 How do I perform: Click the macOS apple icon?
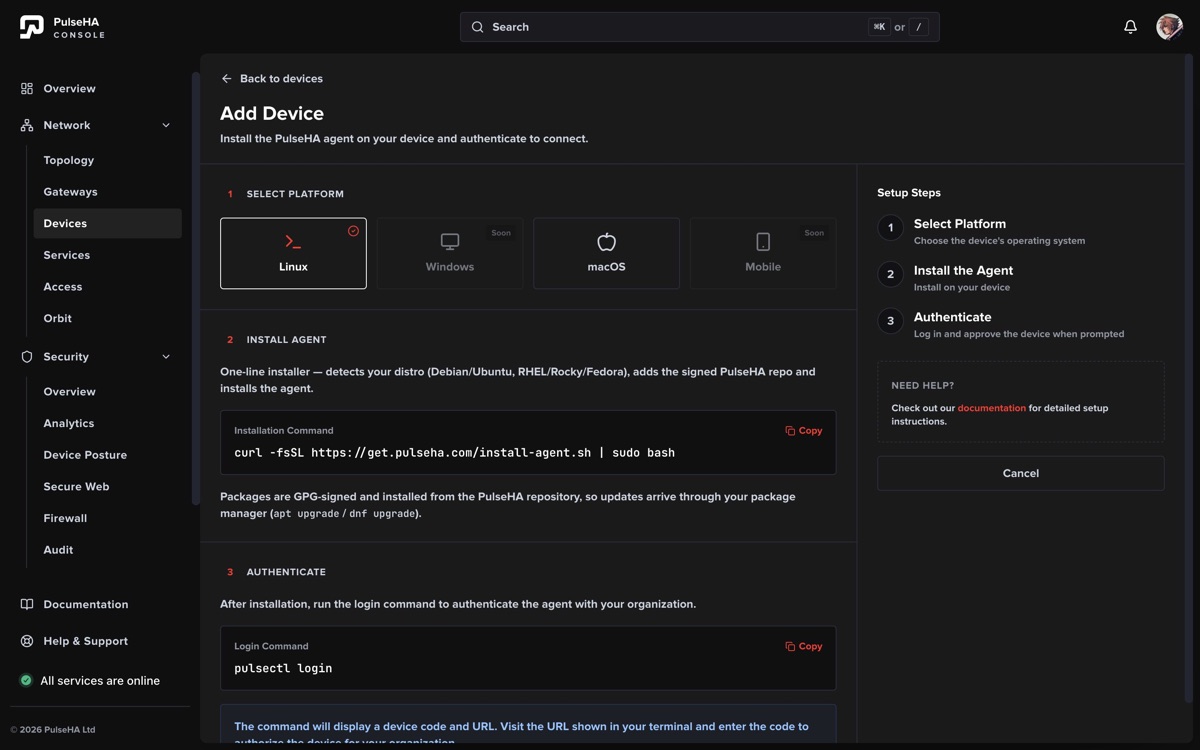[x=606, y=241]
